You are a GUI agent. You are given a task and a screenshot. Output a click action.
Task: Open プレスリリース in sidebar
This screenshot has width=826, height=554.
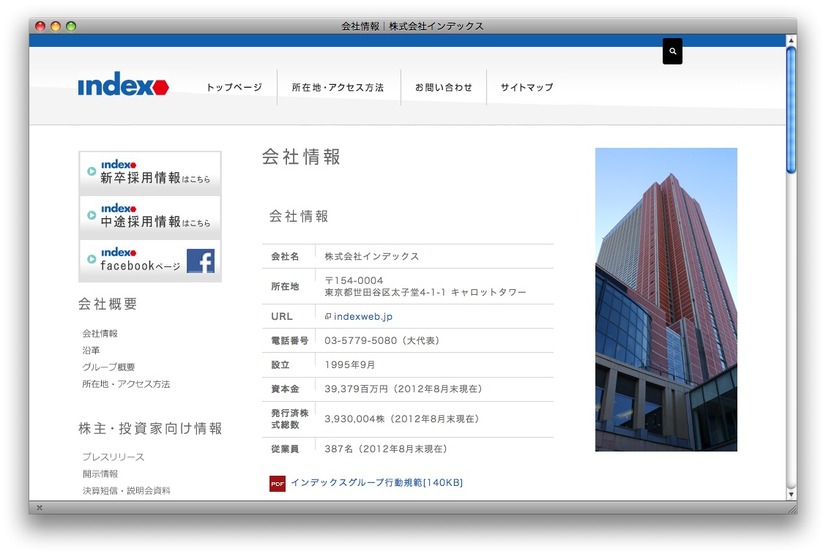113,457
